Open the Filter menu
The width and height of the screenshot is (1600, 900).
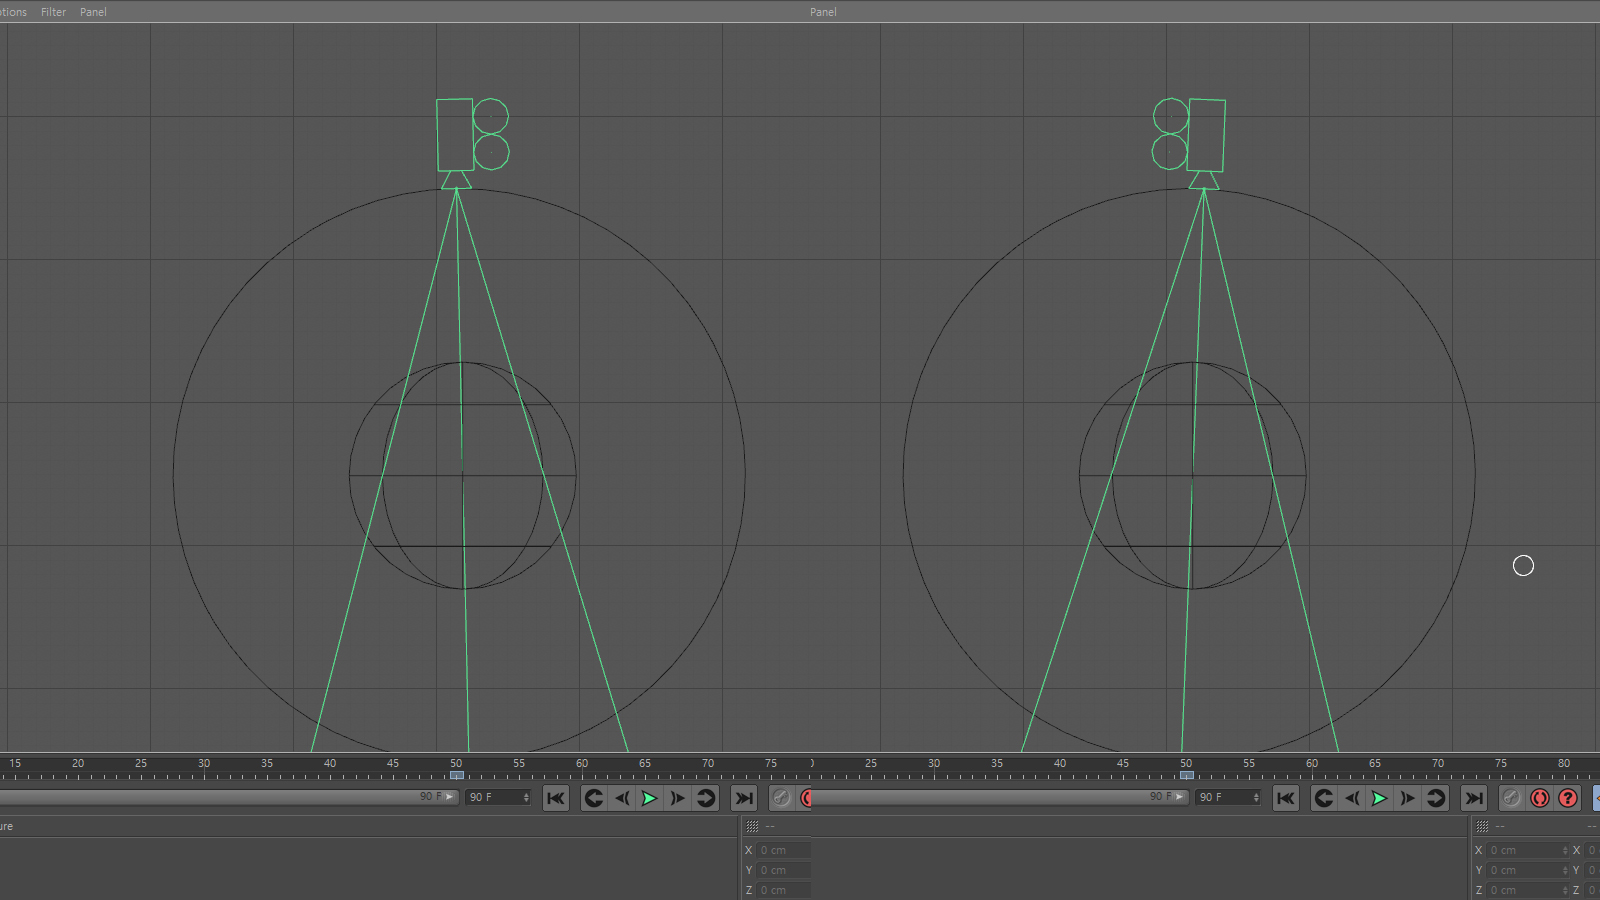click(x=53, y=12)
